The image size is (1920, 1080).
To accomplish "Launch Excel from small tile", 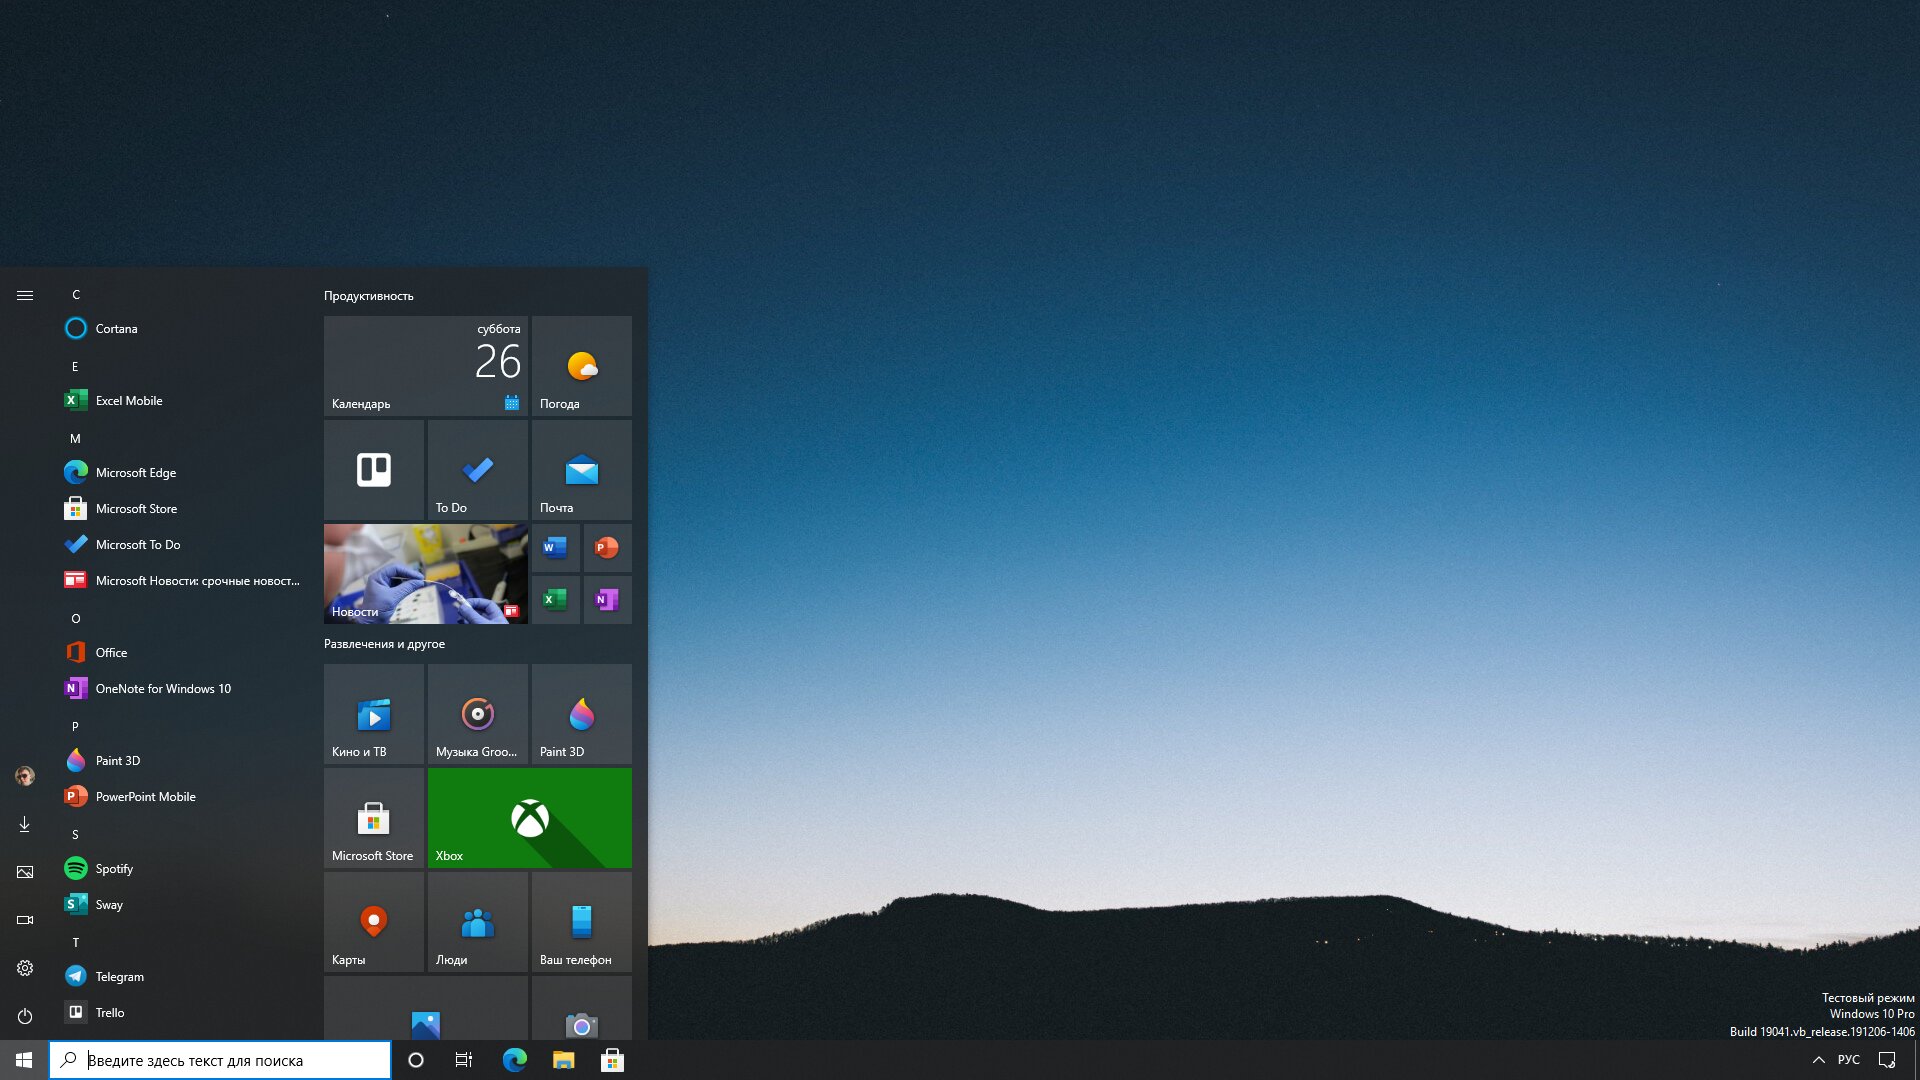I will pos(556,600).
